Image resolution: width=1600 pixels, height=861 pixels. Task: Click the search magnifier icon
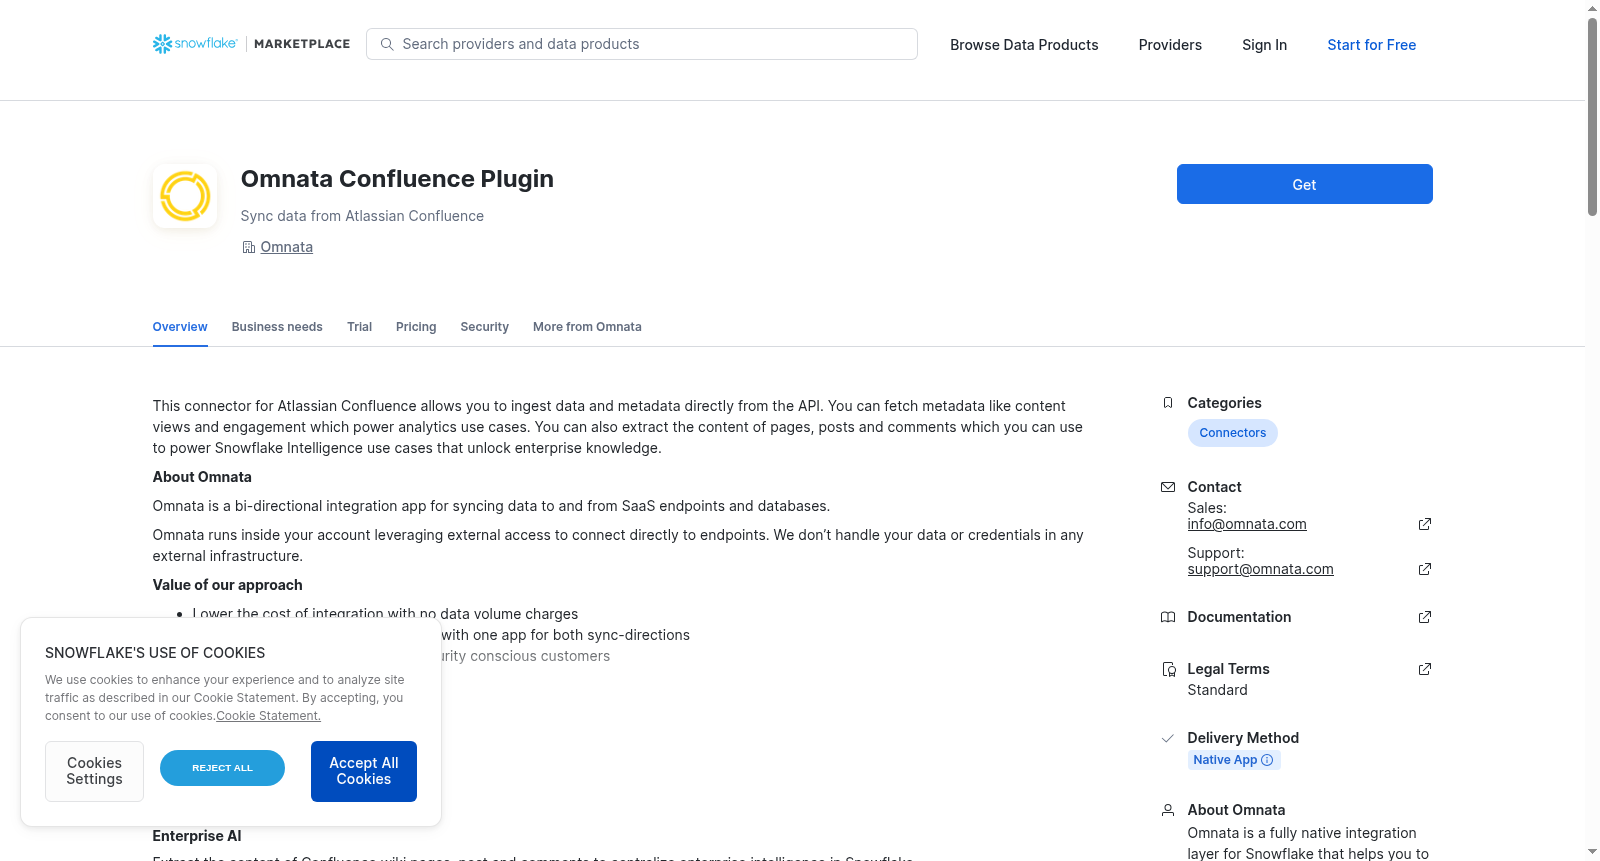pos(387,44)
